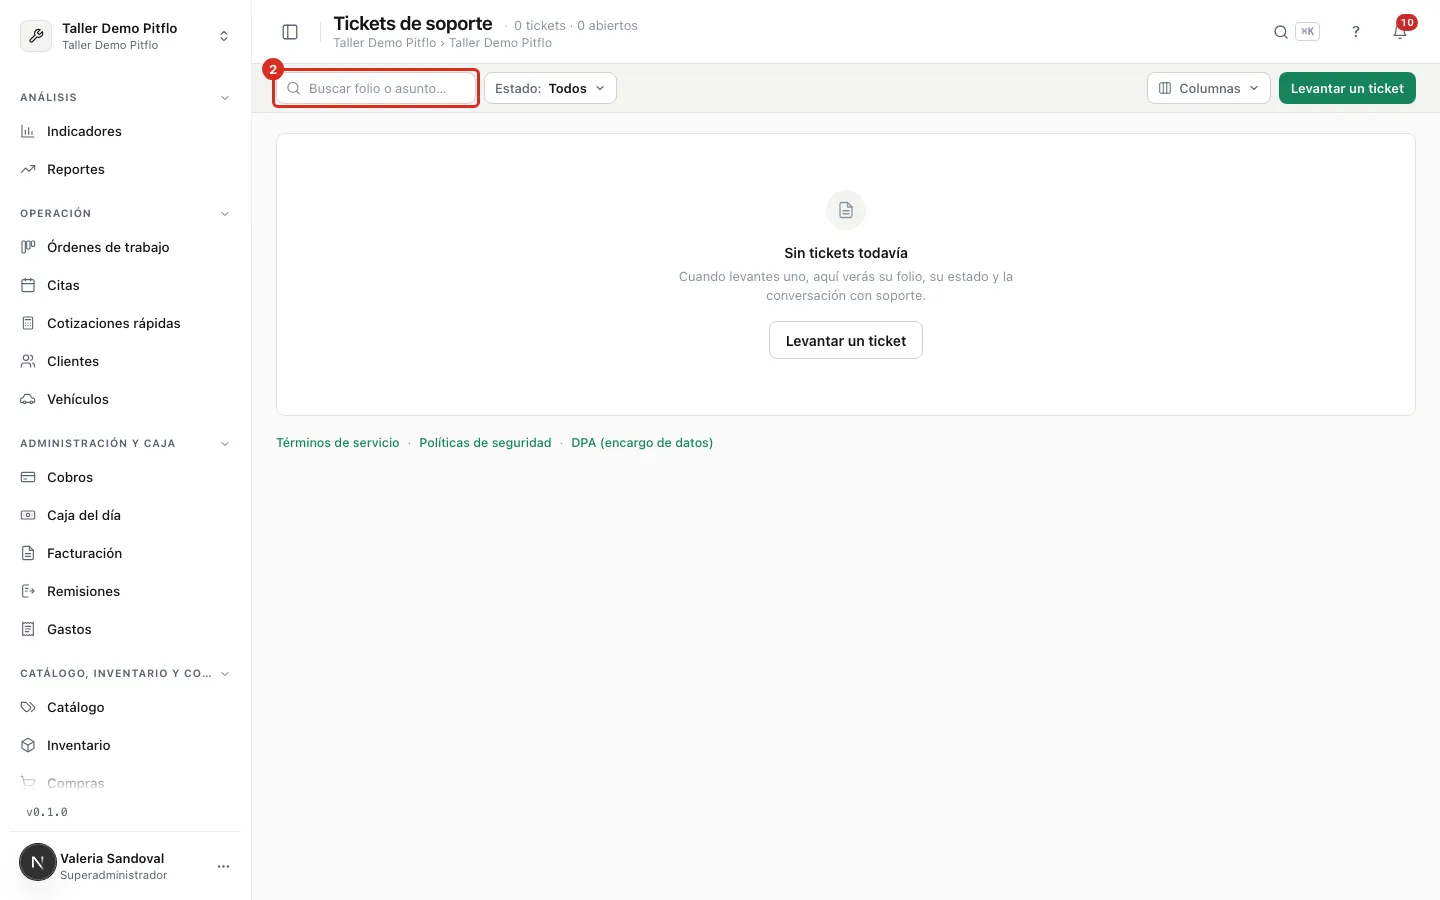The height and width of the screenshot is (900, 1440).
Task: Click the Catálogo tag icon
Action: (28, 707)
